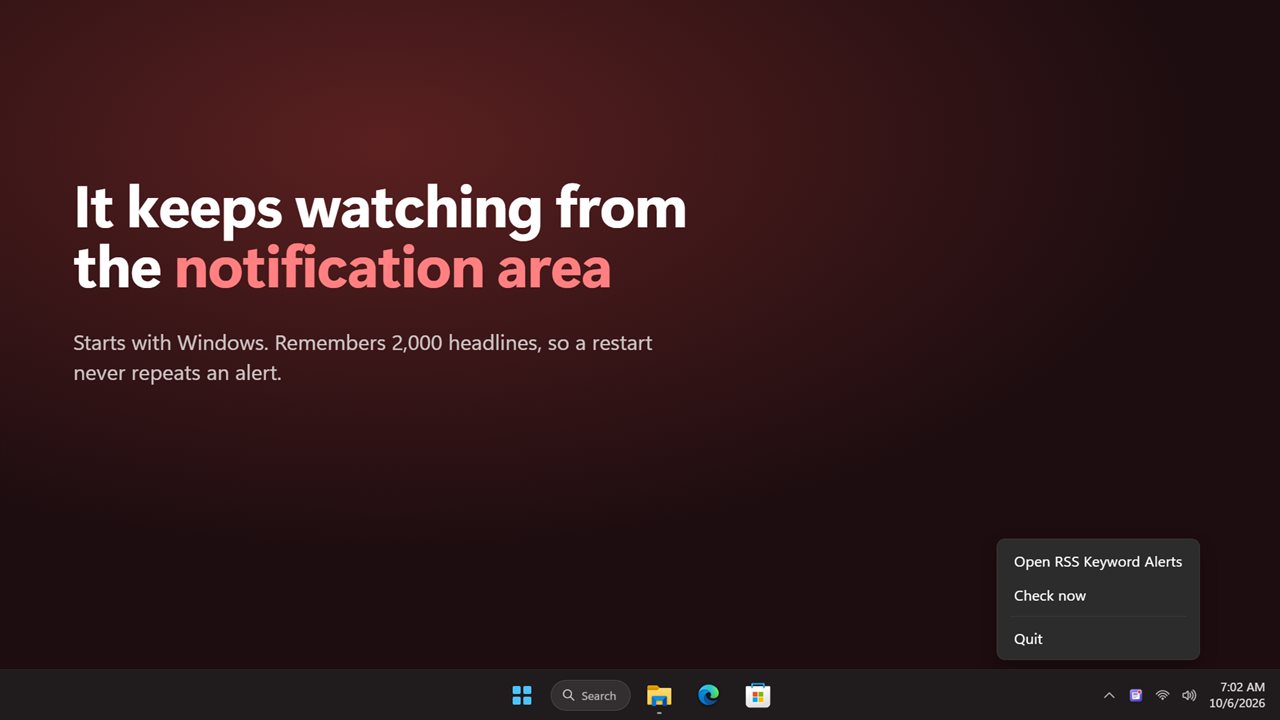Open Wi-Fi network status icon
Image resolution: width=1280 pixels, height=720 pixels.
(x=1162, y=695)
